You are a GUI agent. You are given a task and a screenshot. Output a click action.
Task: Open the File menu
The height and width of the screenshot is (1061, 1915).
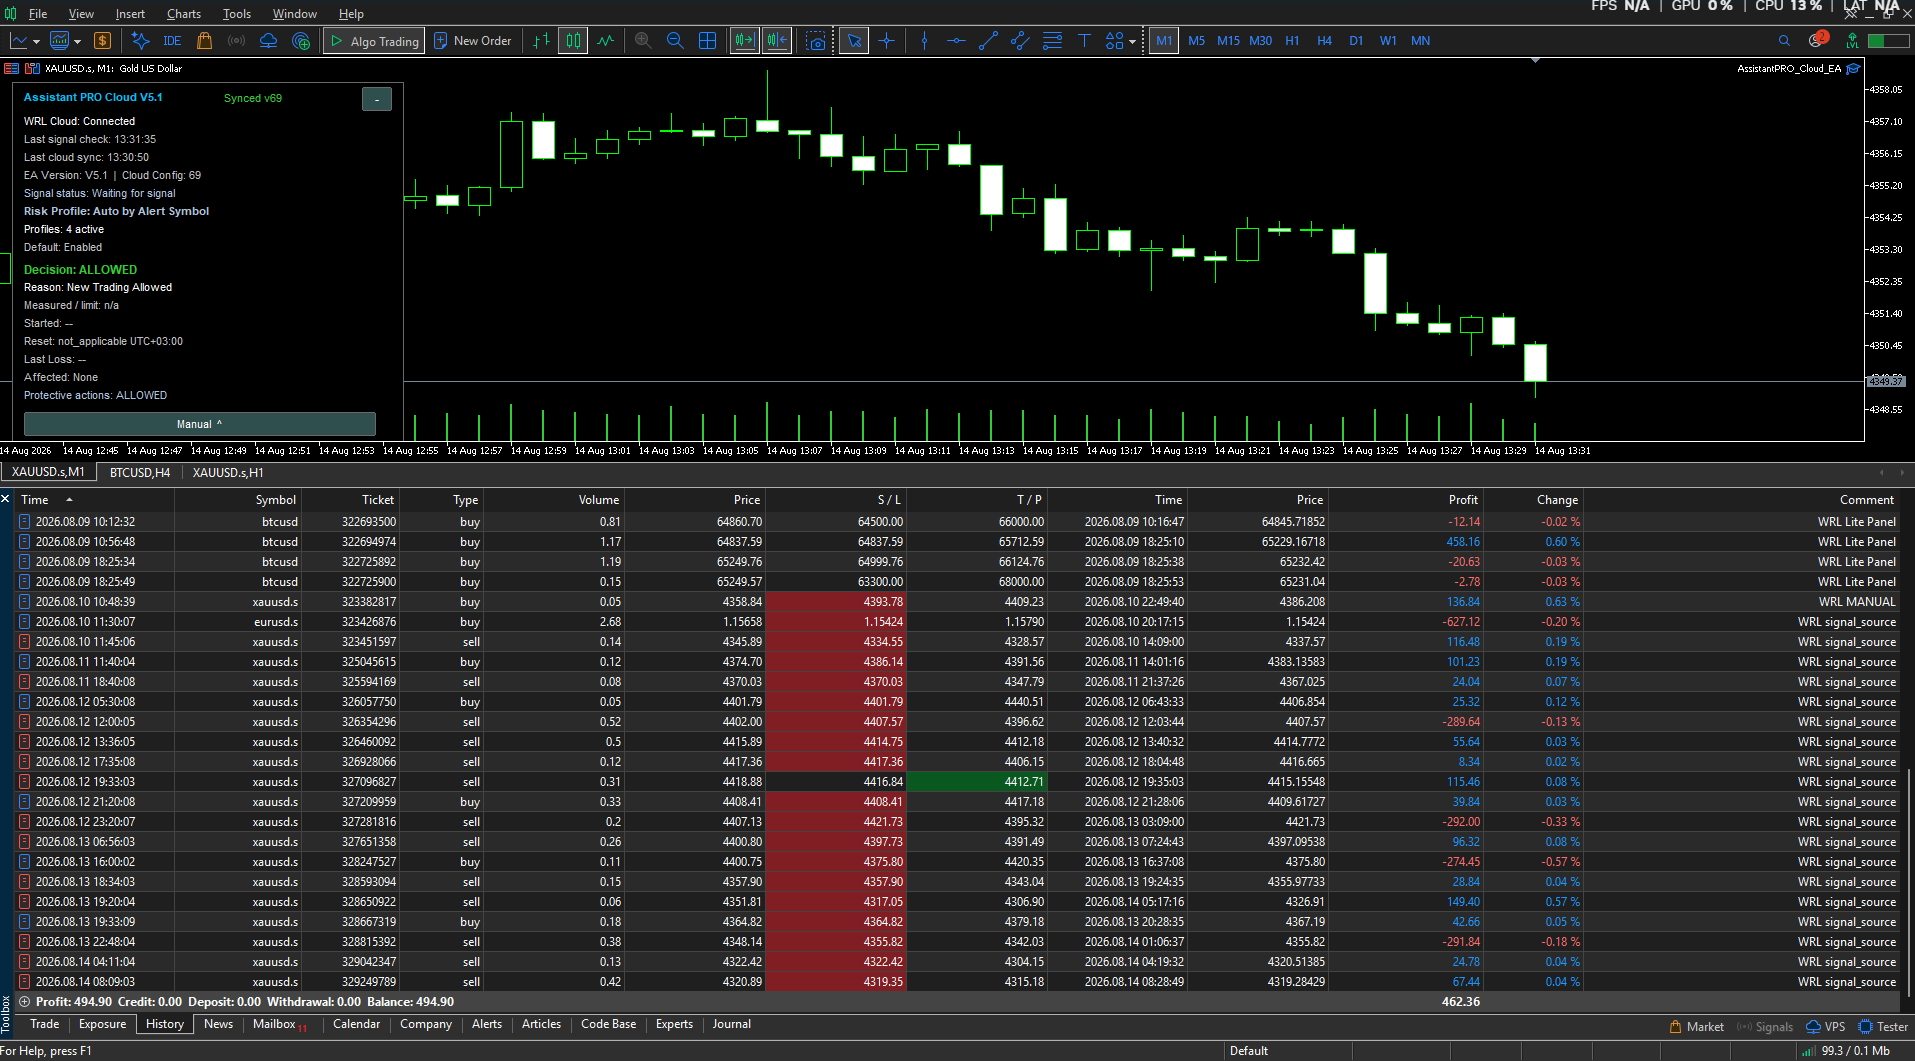click(38, 14)
